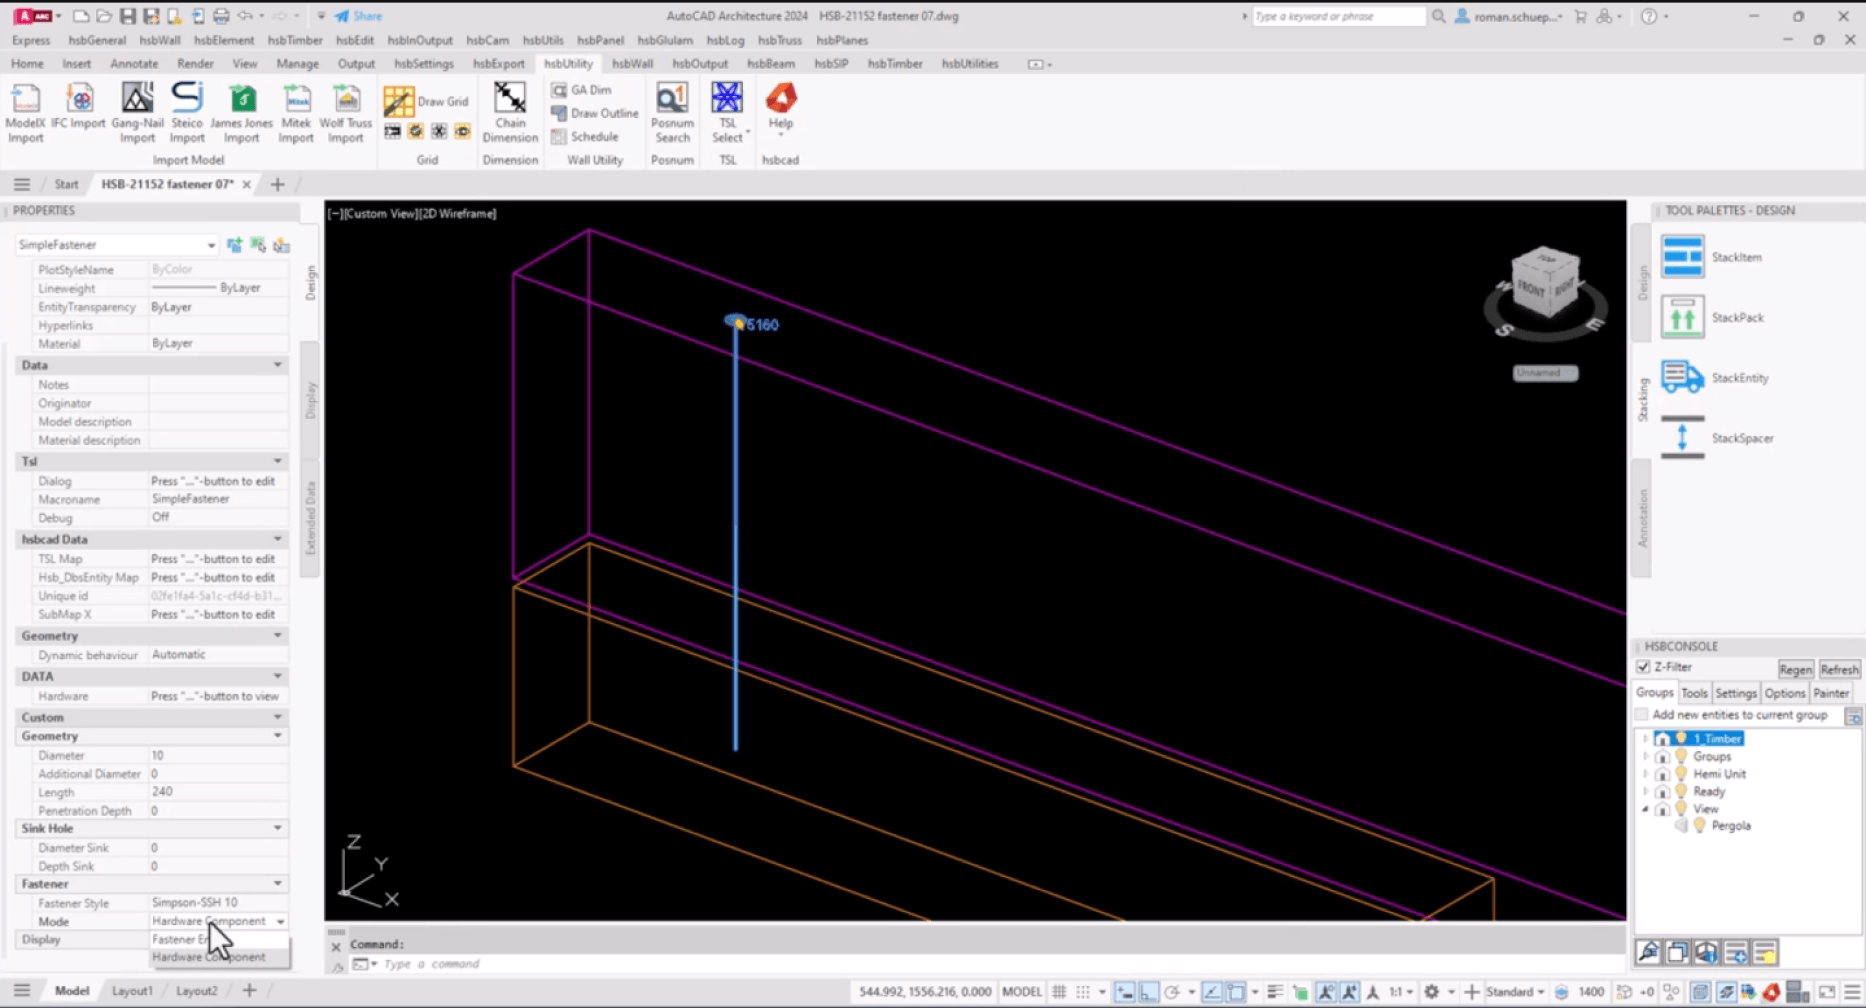Switch to the hsbTimber ribbon tab
This screenshot has width=1866, height=1008.
[x=894, y=63]
